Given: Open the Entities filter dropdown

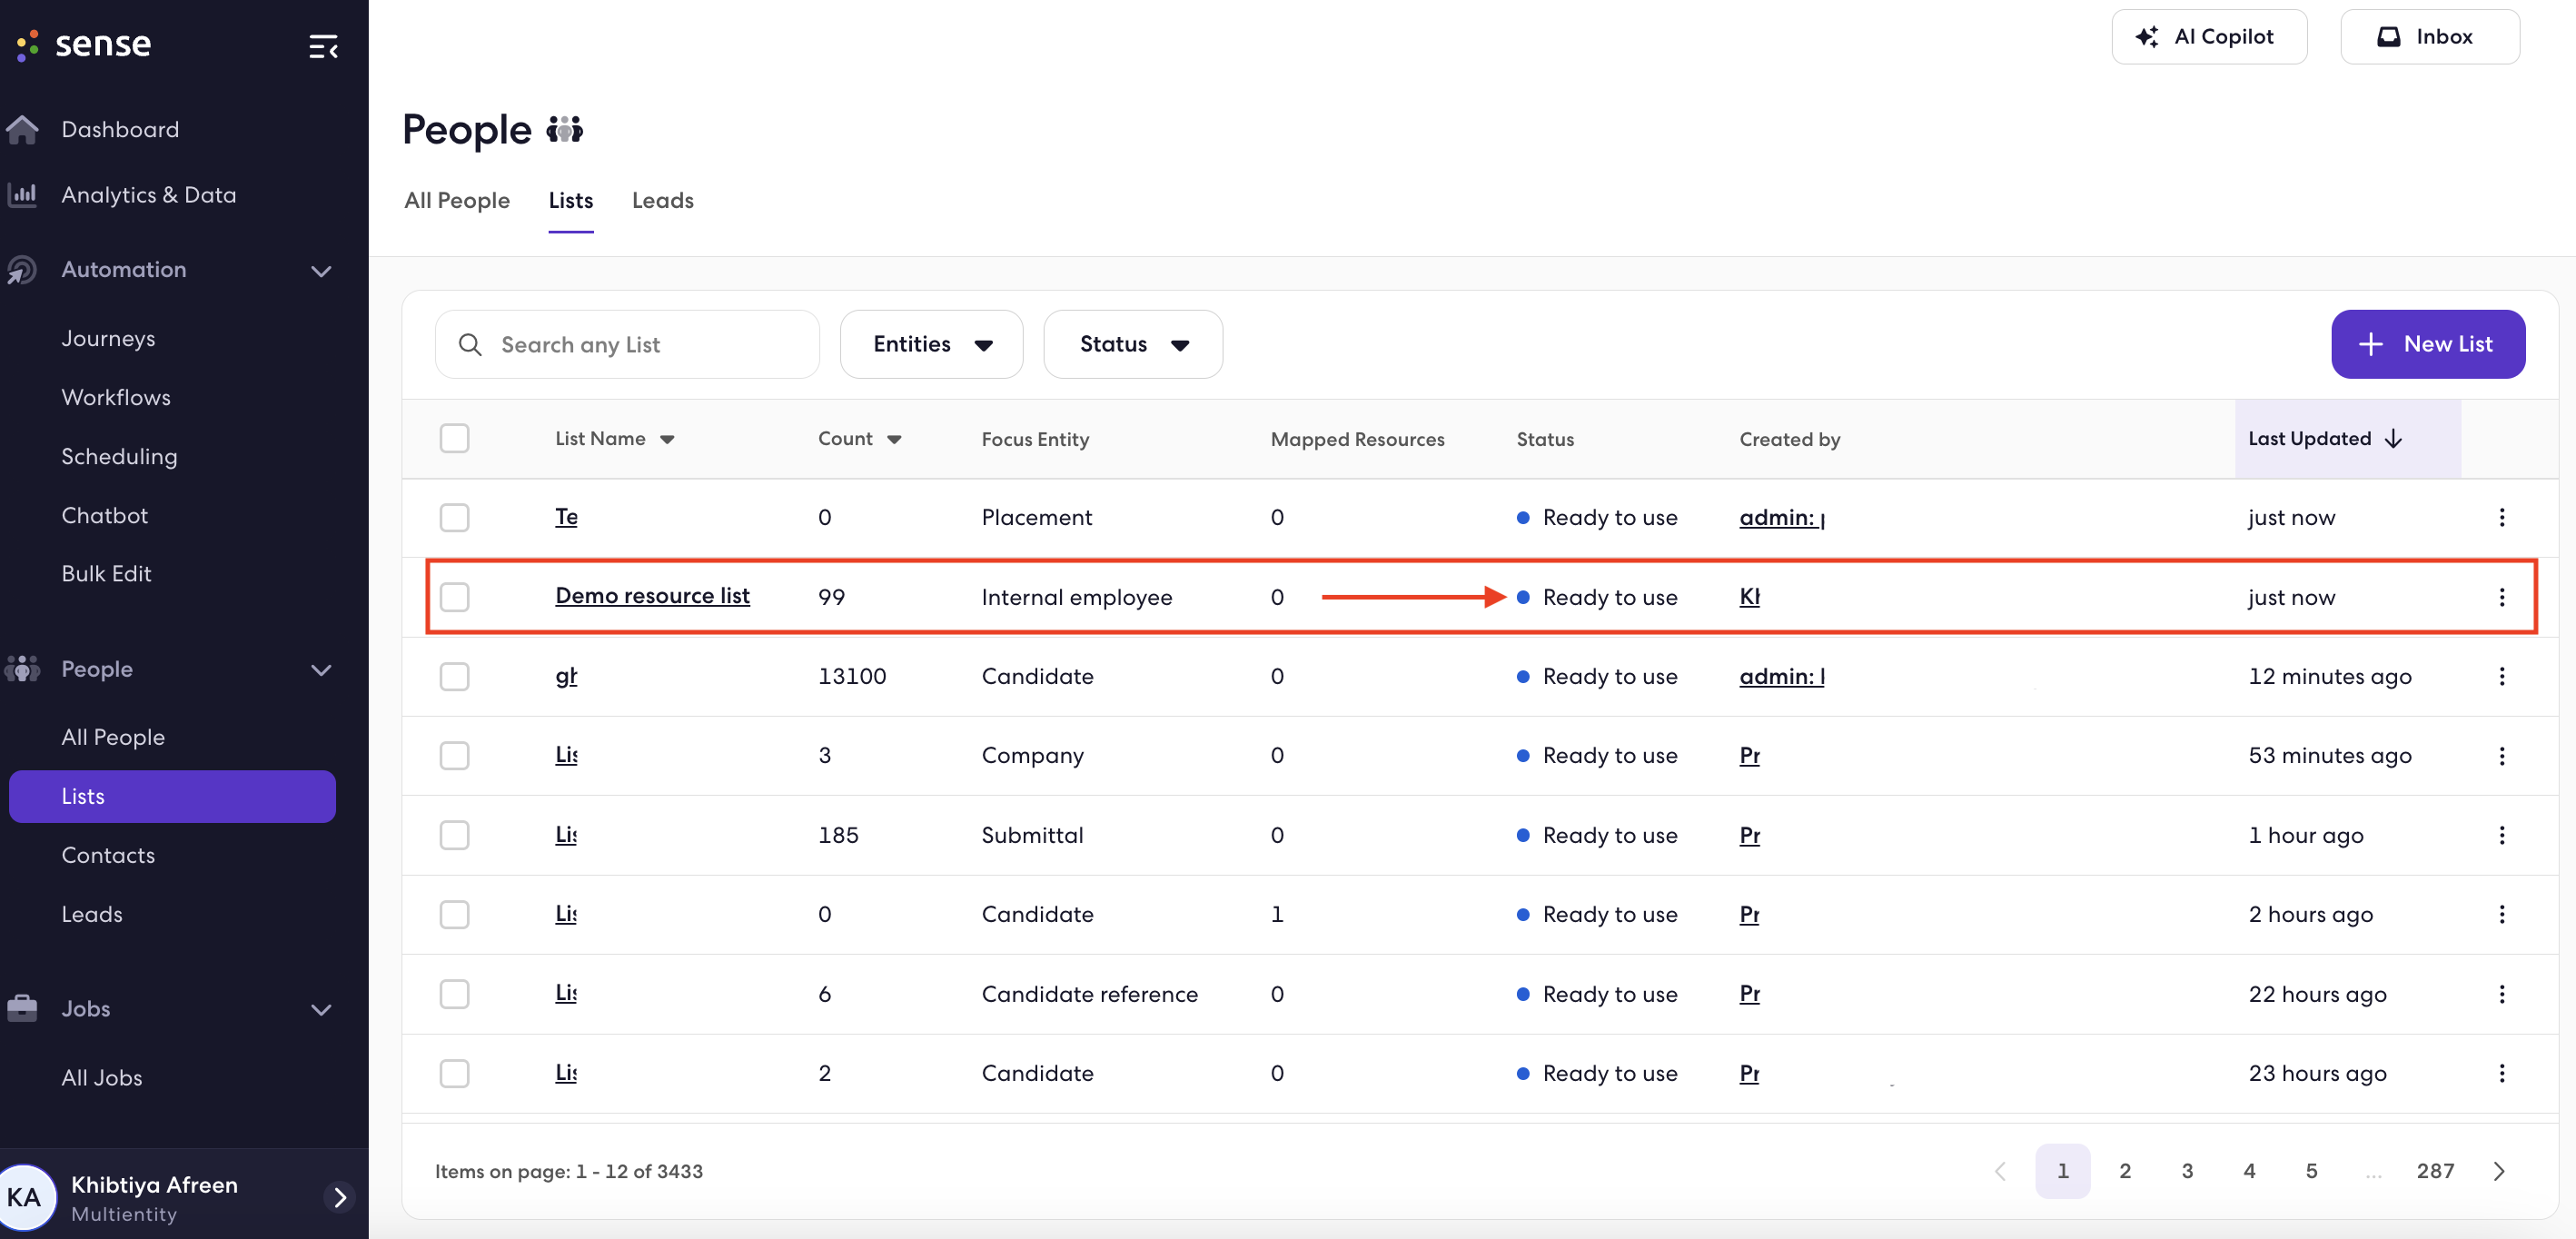Looking at the screenshot, I should point(931,344).
